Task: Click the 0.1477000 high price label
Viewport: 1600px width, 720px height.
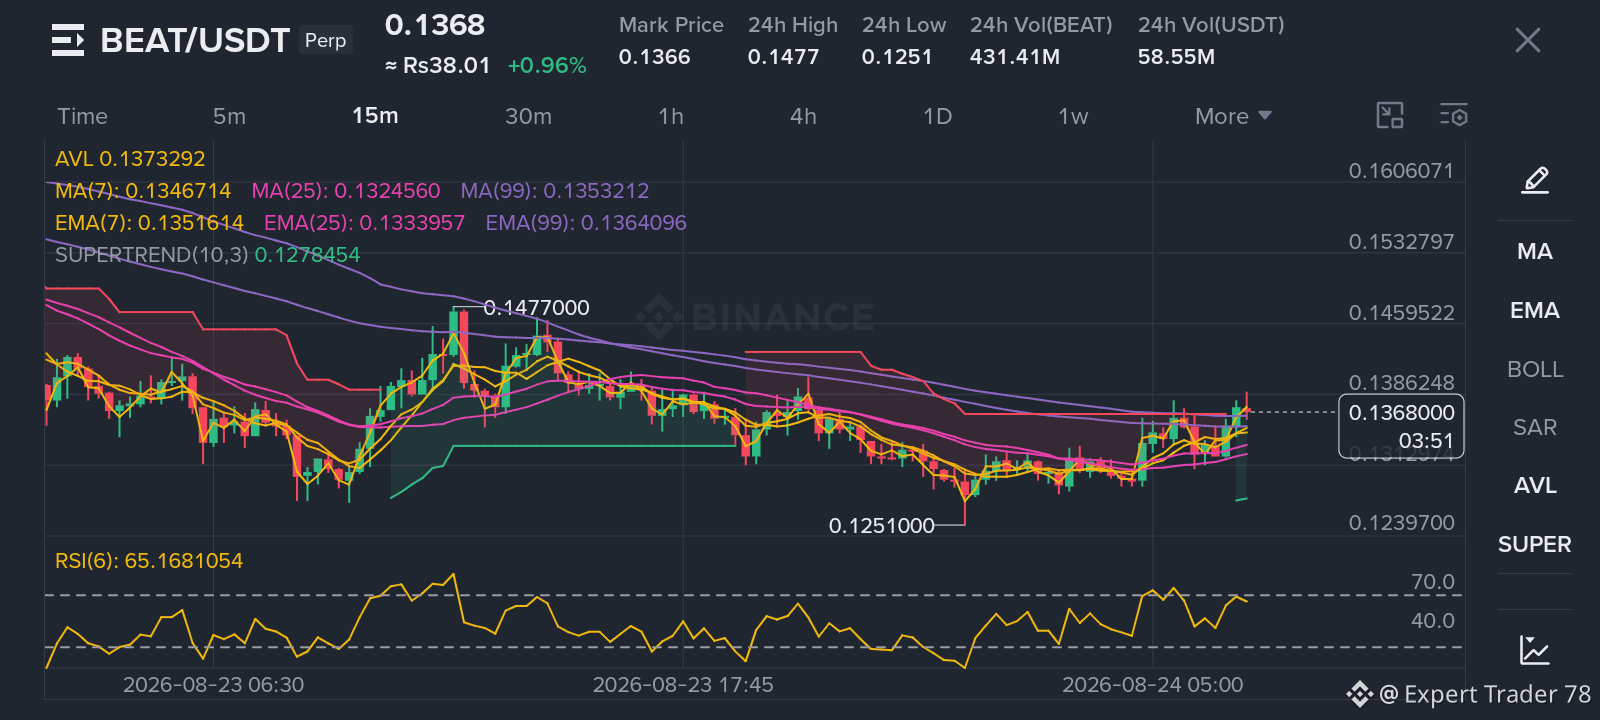Action: point(536,308)
